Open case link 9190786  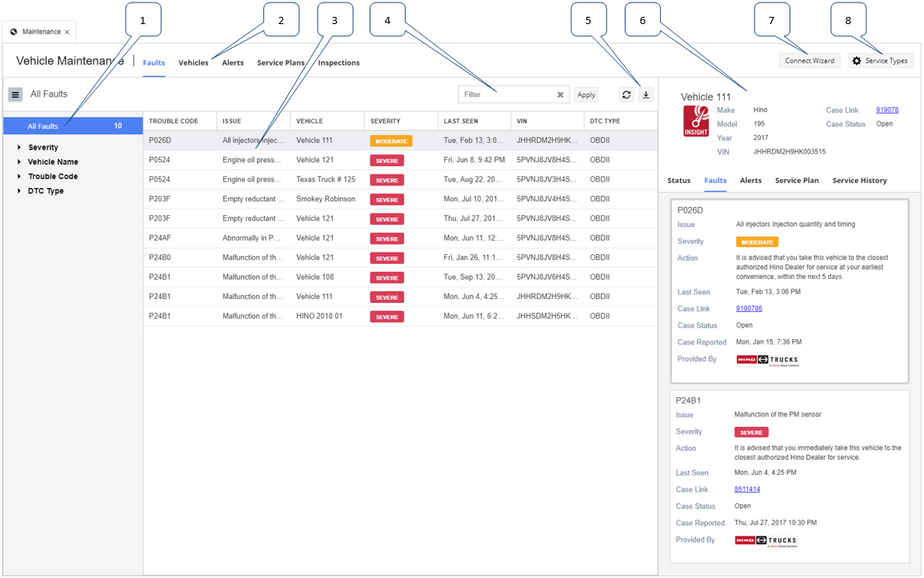pyautogui.click(x=749, y=308)
